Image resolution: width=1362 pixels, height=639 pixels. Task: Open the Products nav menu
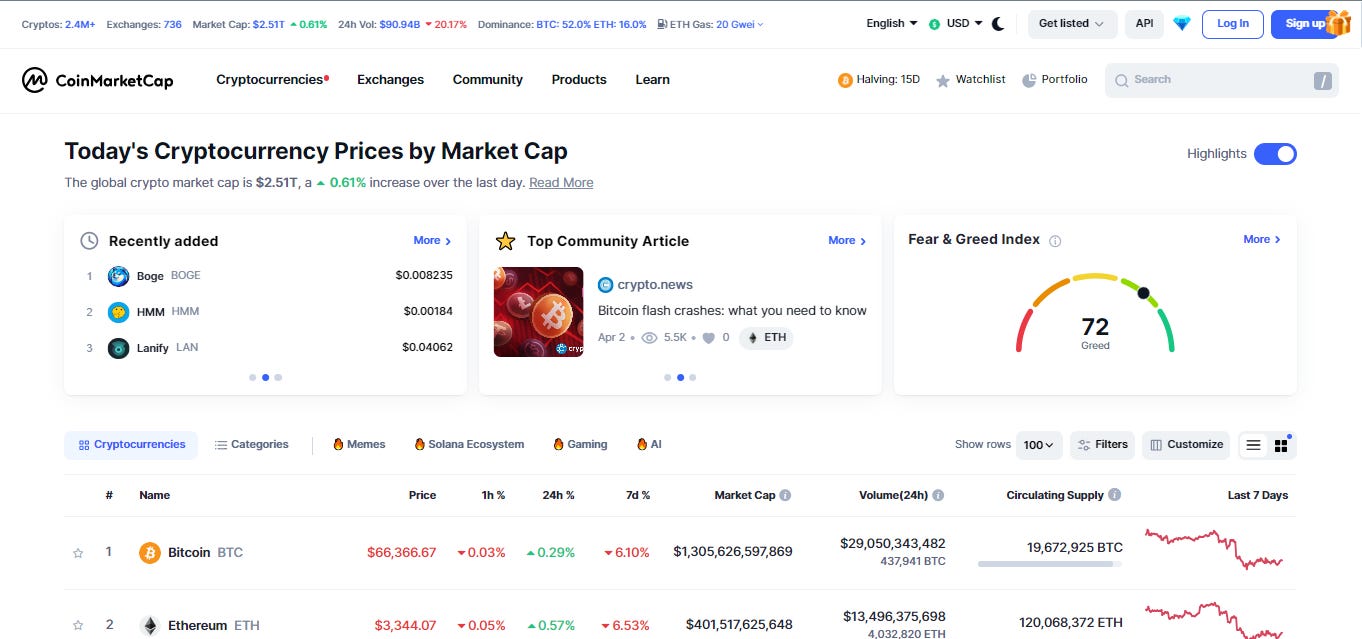[579, 80]
